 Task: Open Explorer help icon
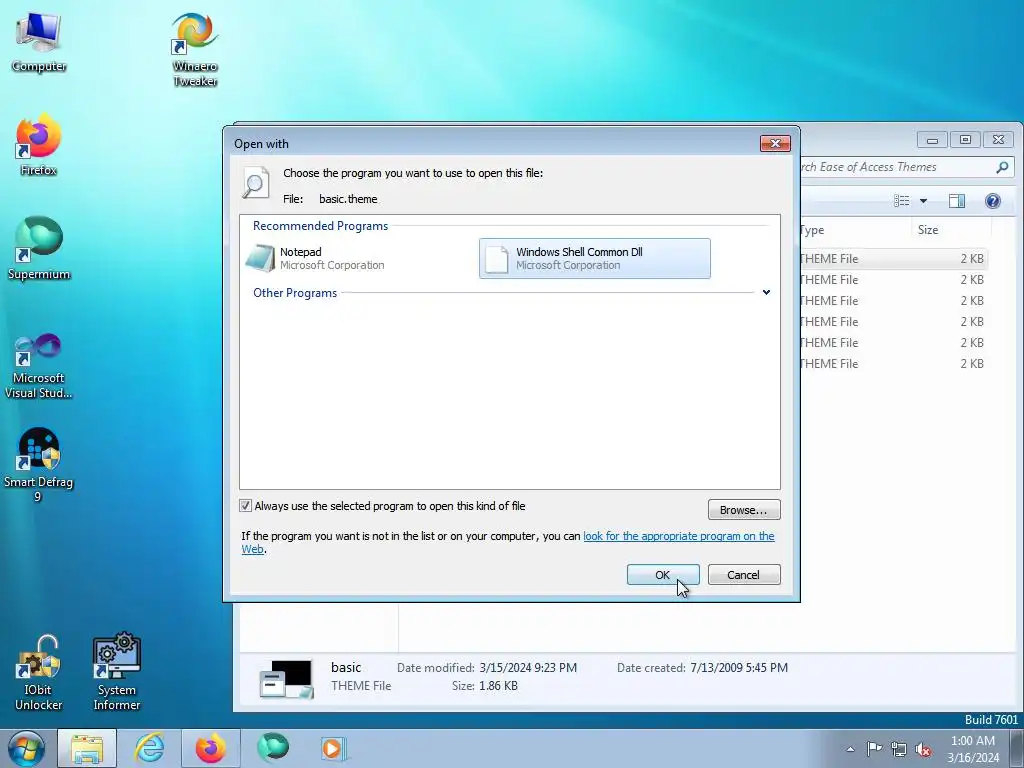pos(993,201)
